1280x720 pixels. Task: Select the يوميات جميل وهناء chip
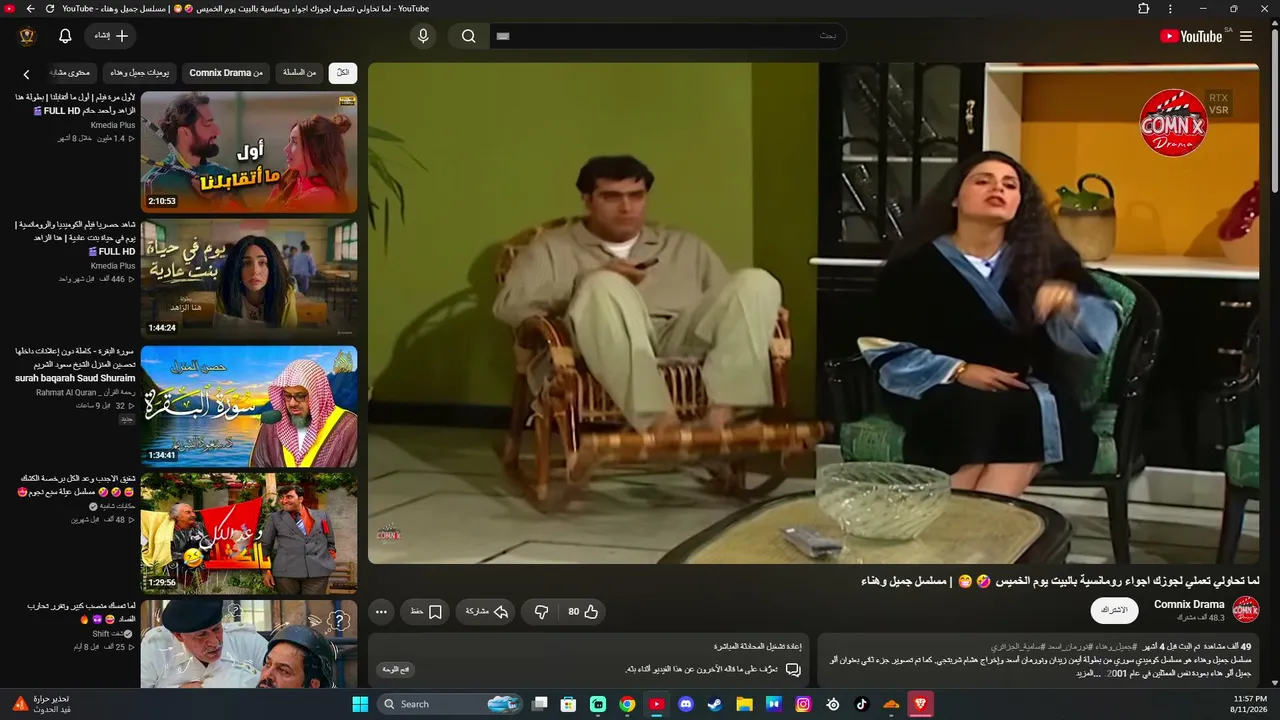(x=140, y=72)
